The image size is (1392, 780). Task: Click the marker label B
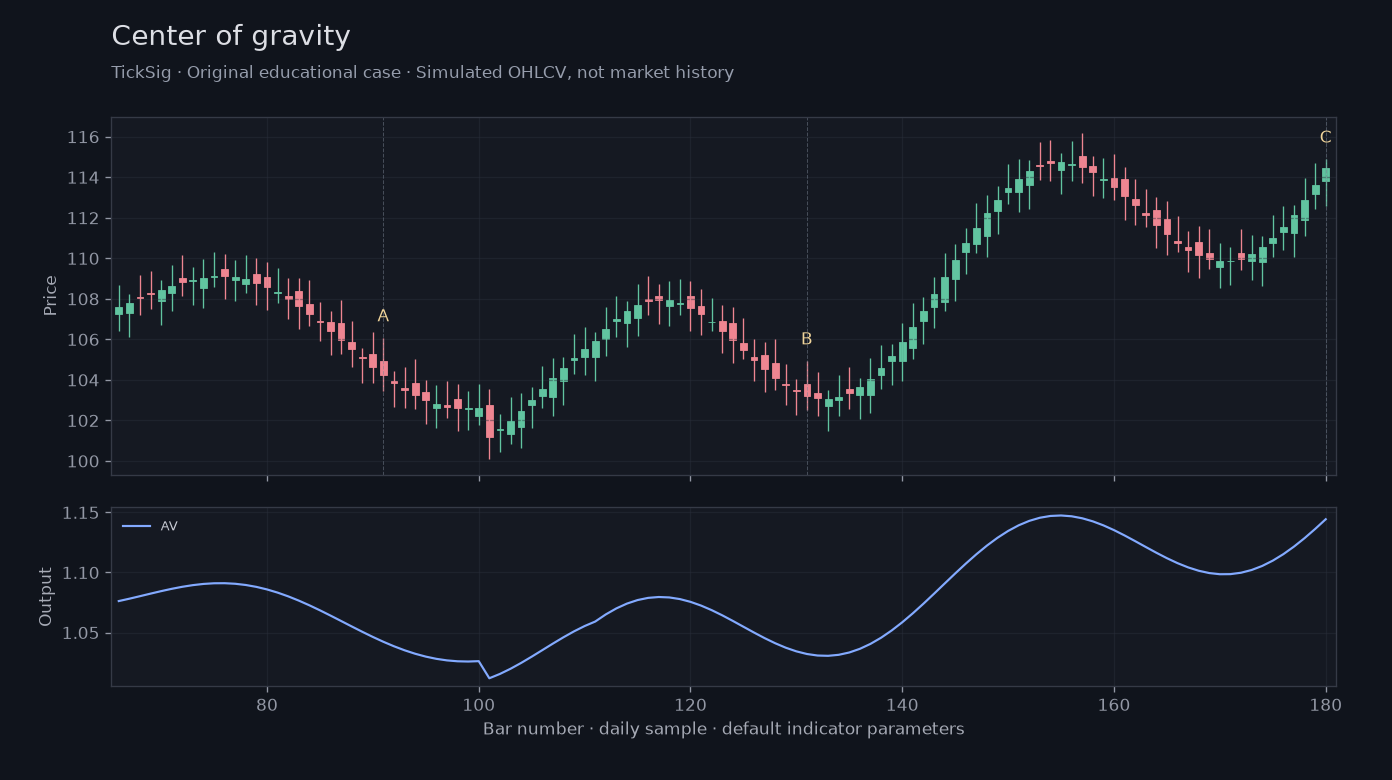click(x=806, y=339)
